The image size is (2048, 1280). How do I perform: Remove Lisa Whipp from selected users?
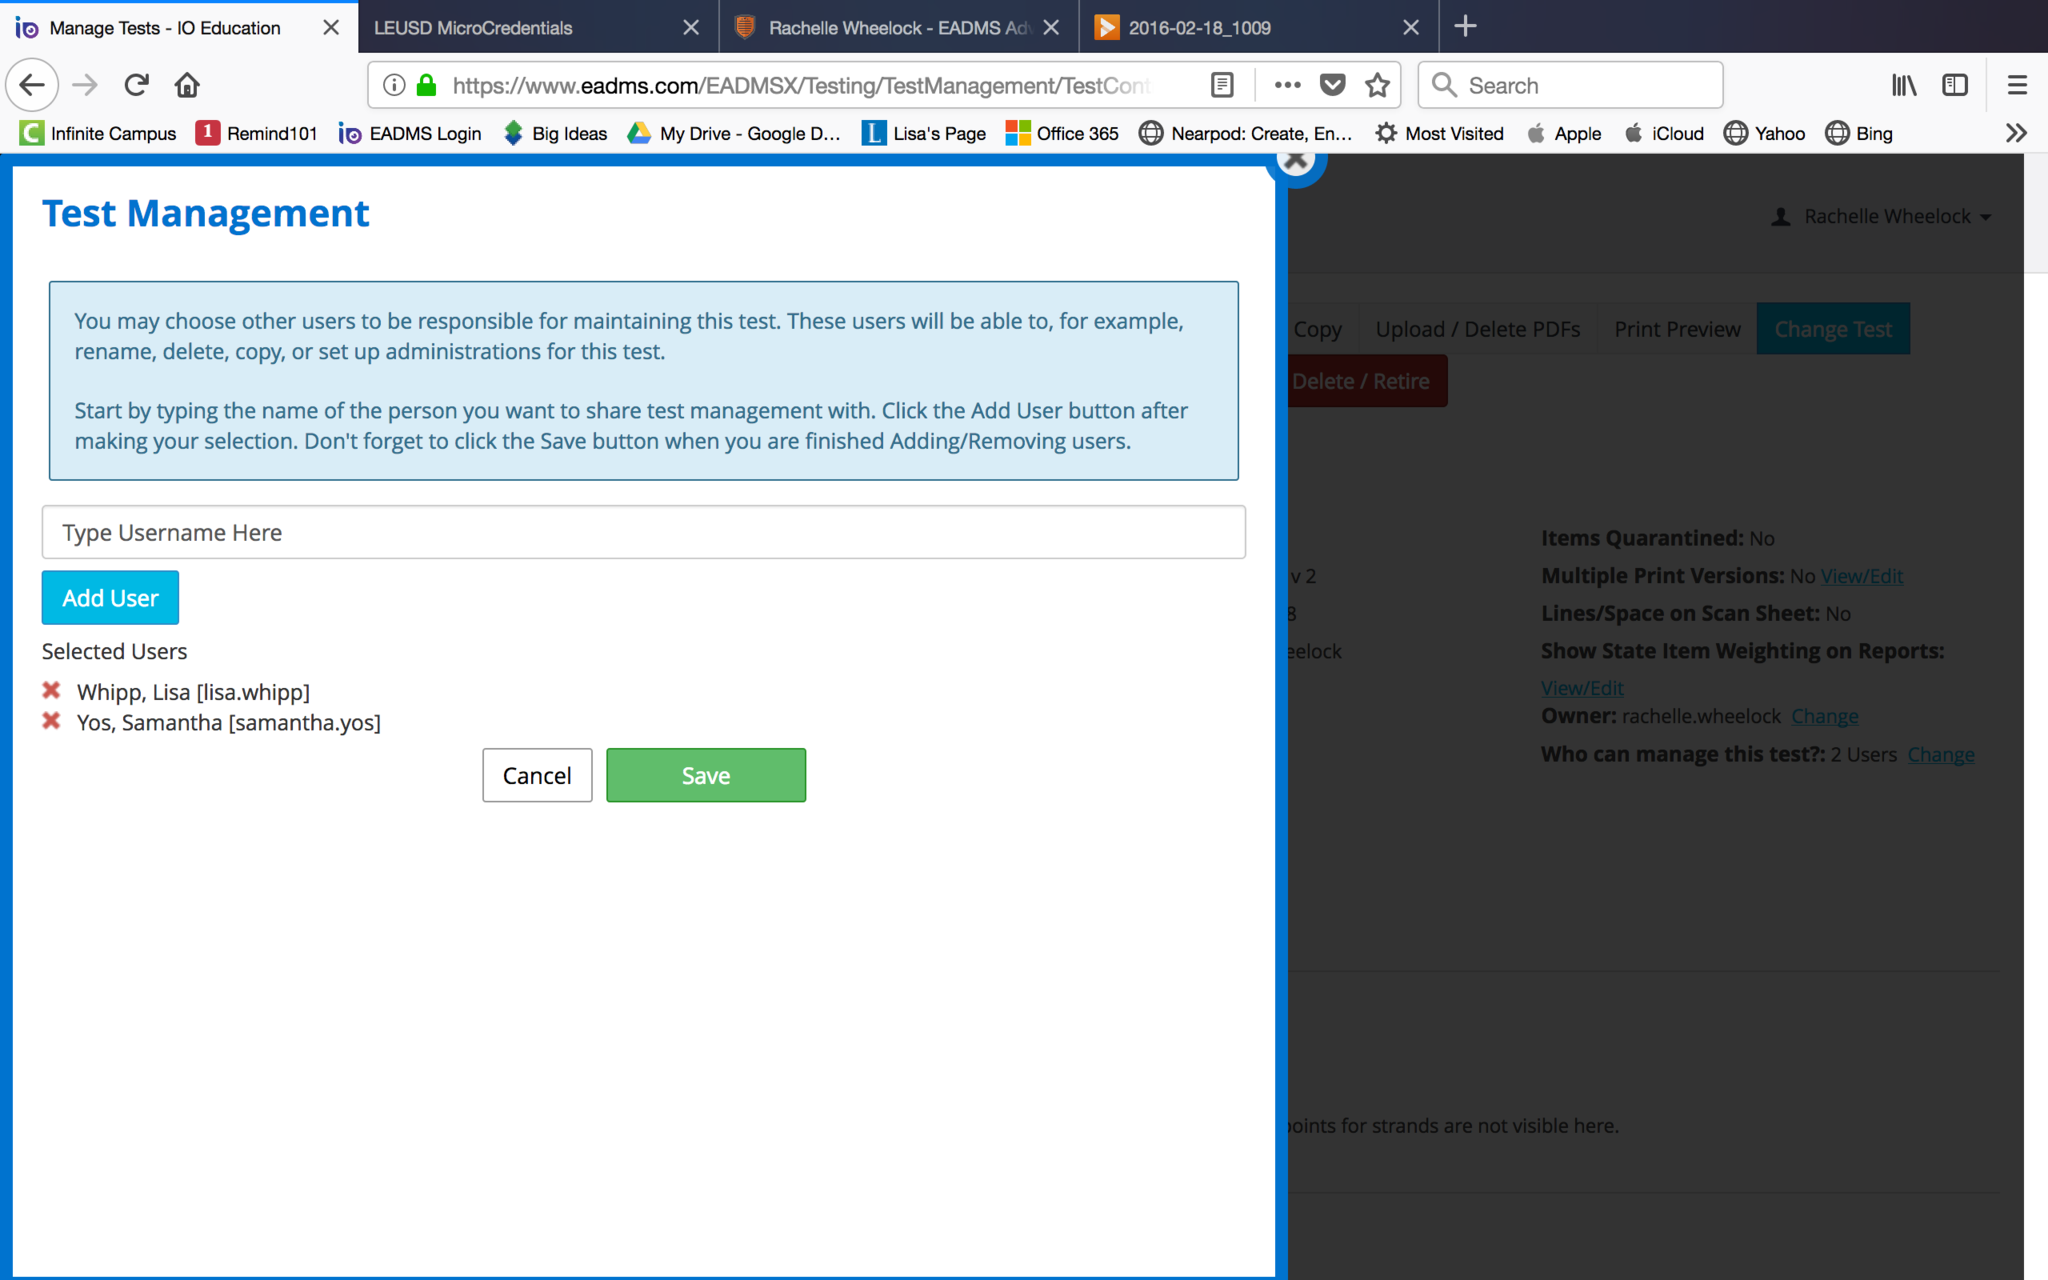click(51, 691)
